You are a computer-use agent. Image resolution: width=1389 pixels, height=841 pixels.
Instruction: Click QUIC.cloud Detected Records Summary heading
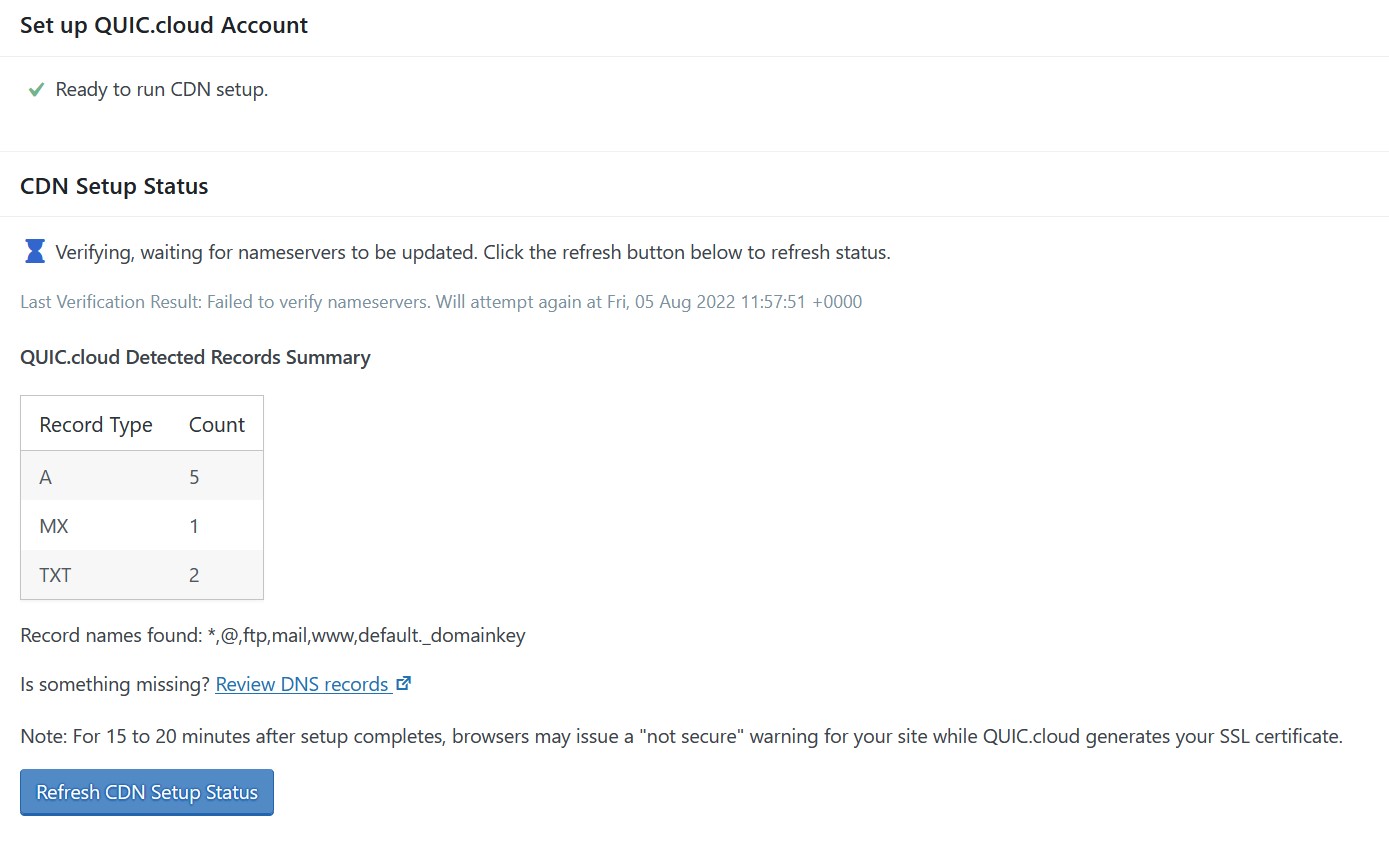click(195, 358)
